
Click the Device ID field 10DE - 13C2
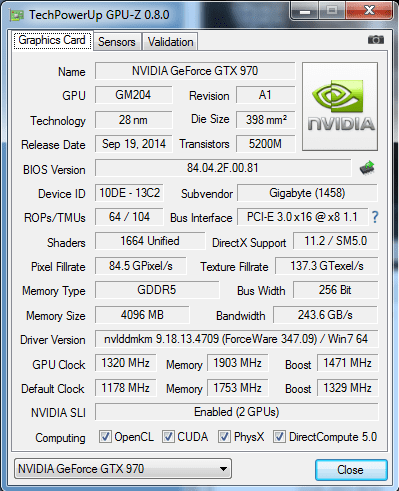pyautogui.click(x=129, y=193)
